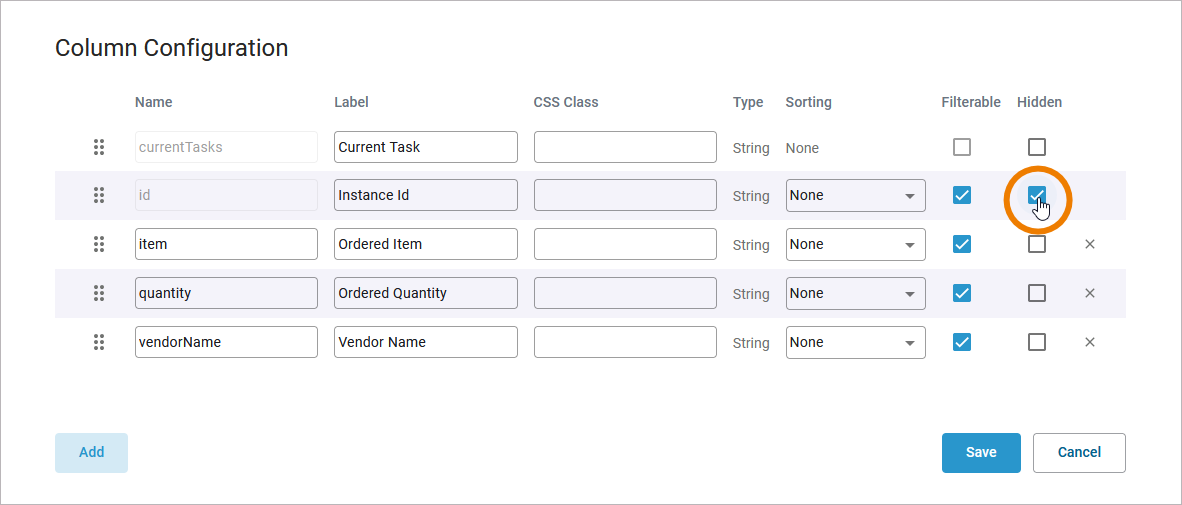Screen dimensions: 1182x505
Task: Delete the quantity column row
Action: (x=1090, y=293)
